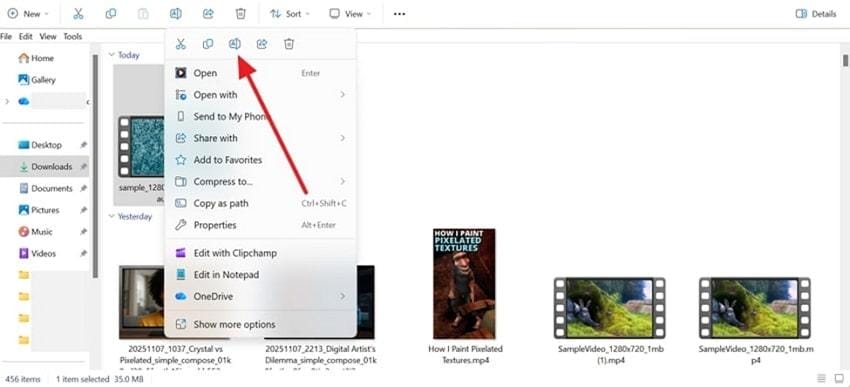Image resolution: width=850 pixels, height=387 pixels.
Task: Open the Documents quick access folder
Action: pos(46,188)
